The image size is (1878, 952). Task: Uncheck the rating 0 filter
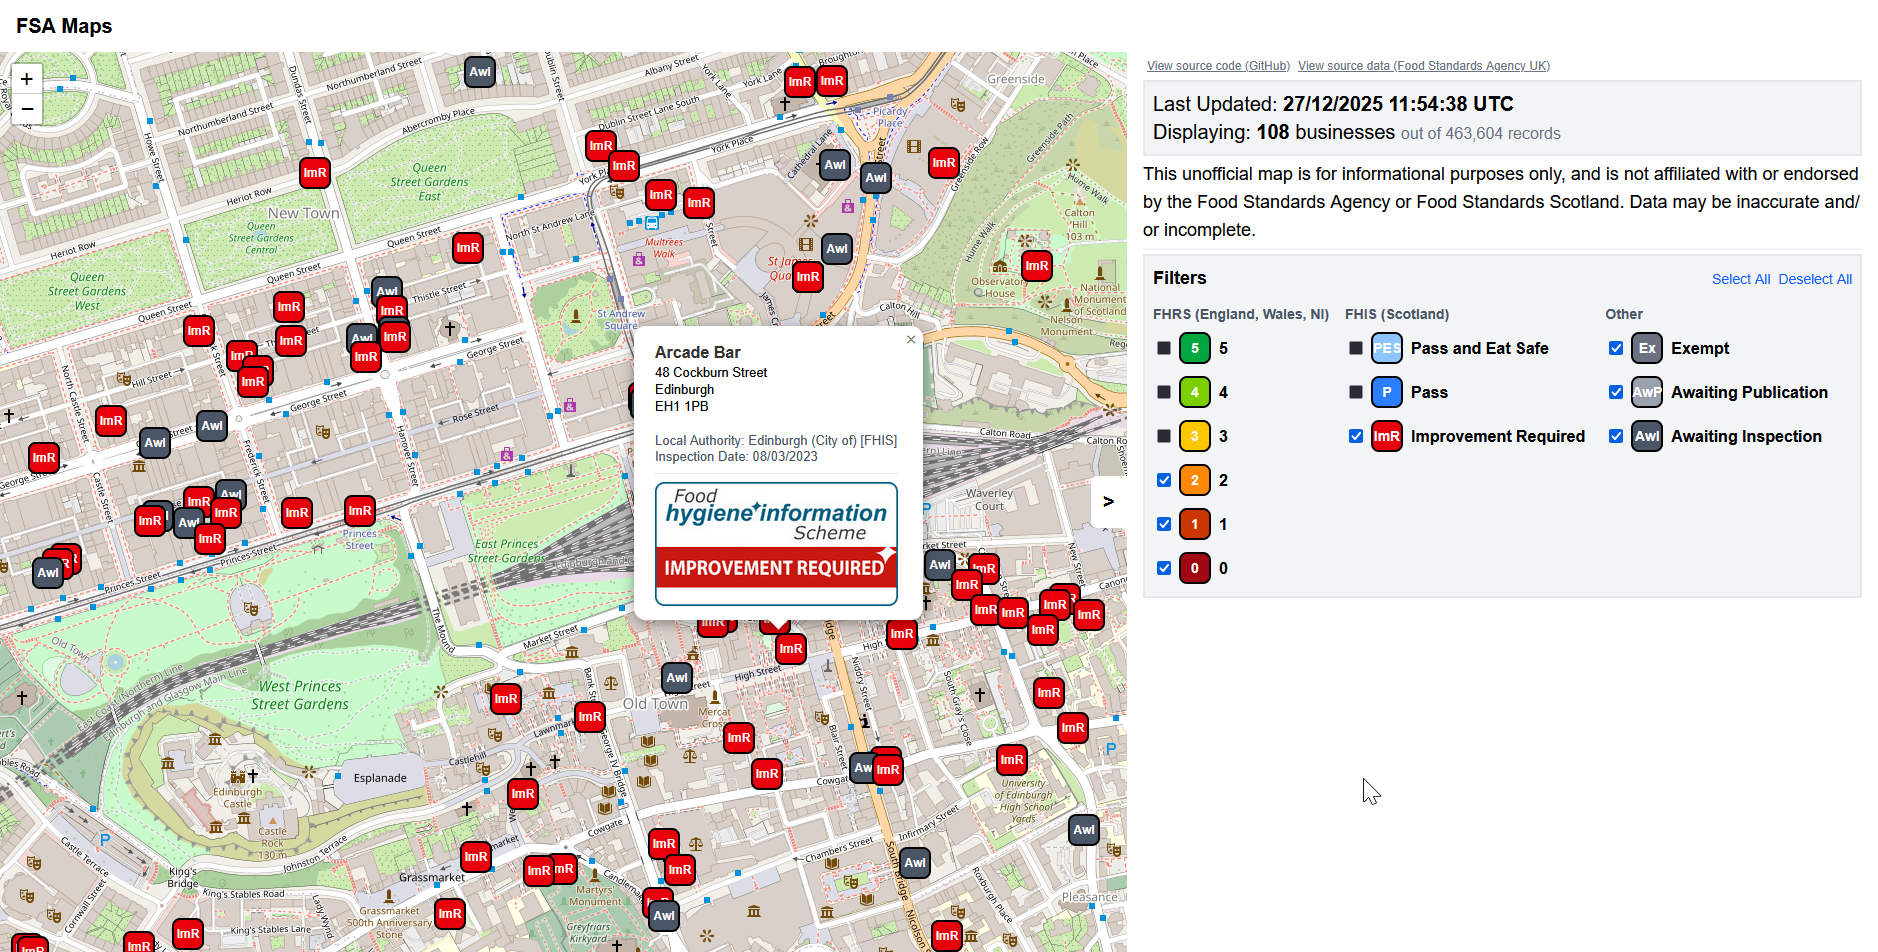coord(1164,568)
